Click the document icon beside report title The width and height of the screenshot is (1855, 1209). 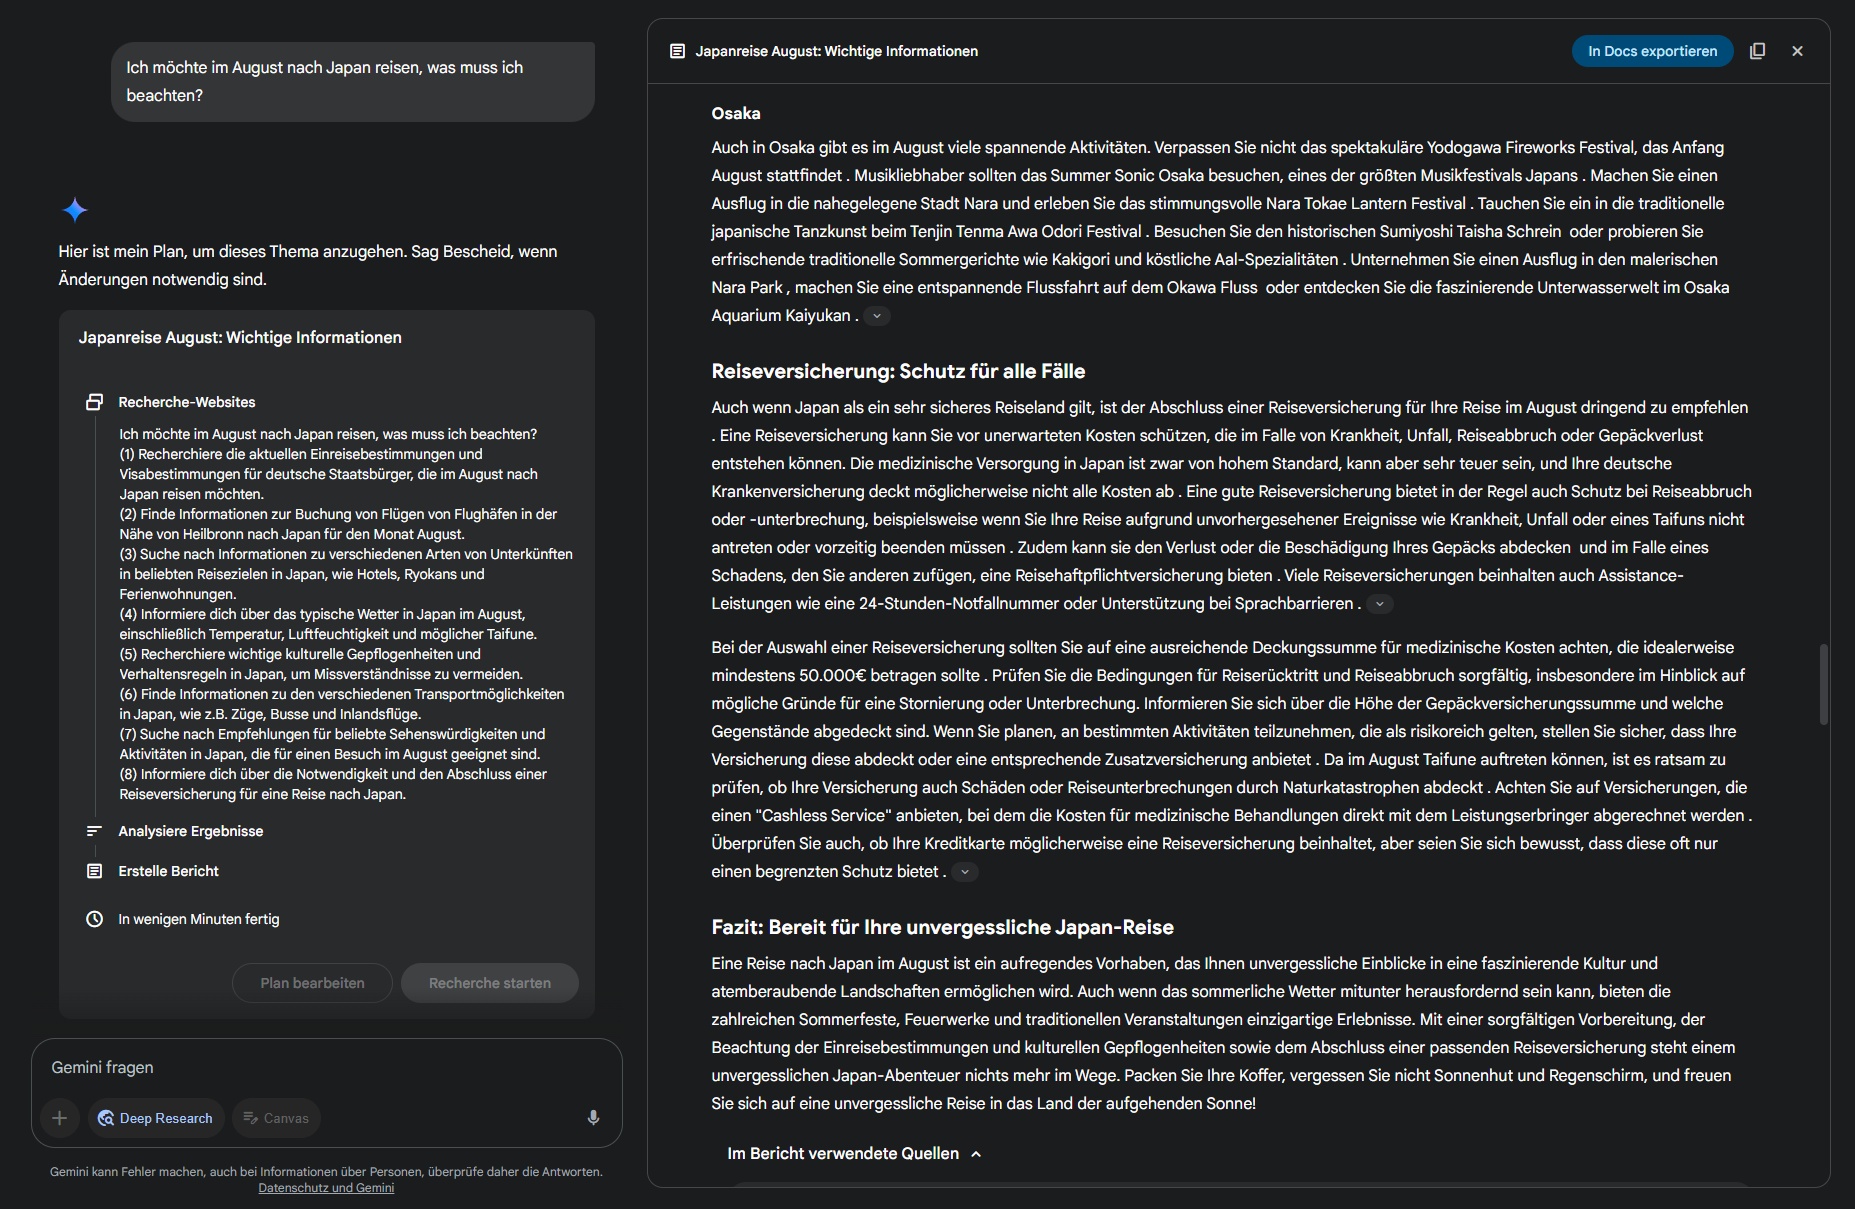[677, 51]
